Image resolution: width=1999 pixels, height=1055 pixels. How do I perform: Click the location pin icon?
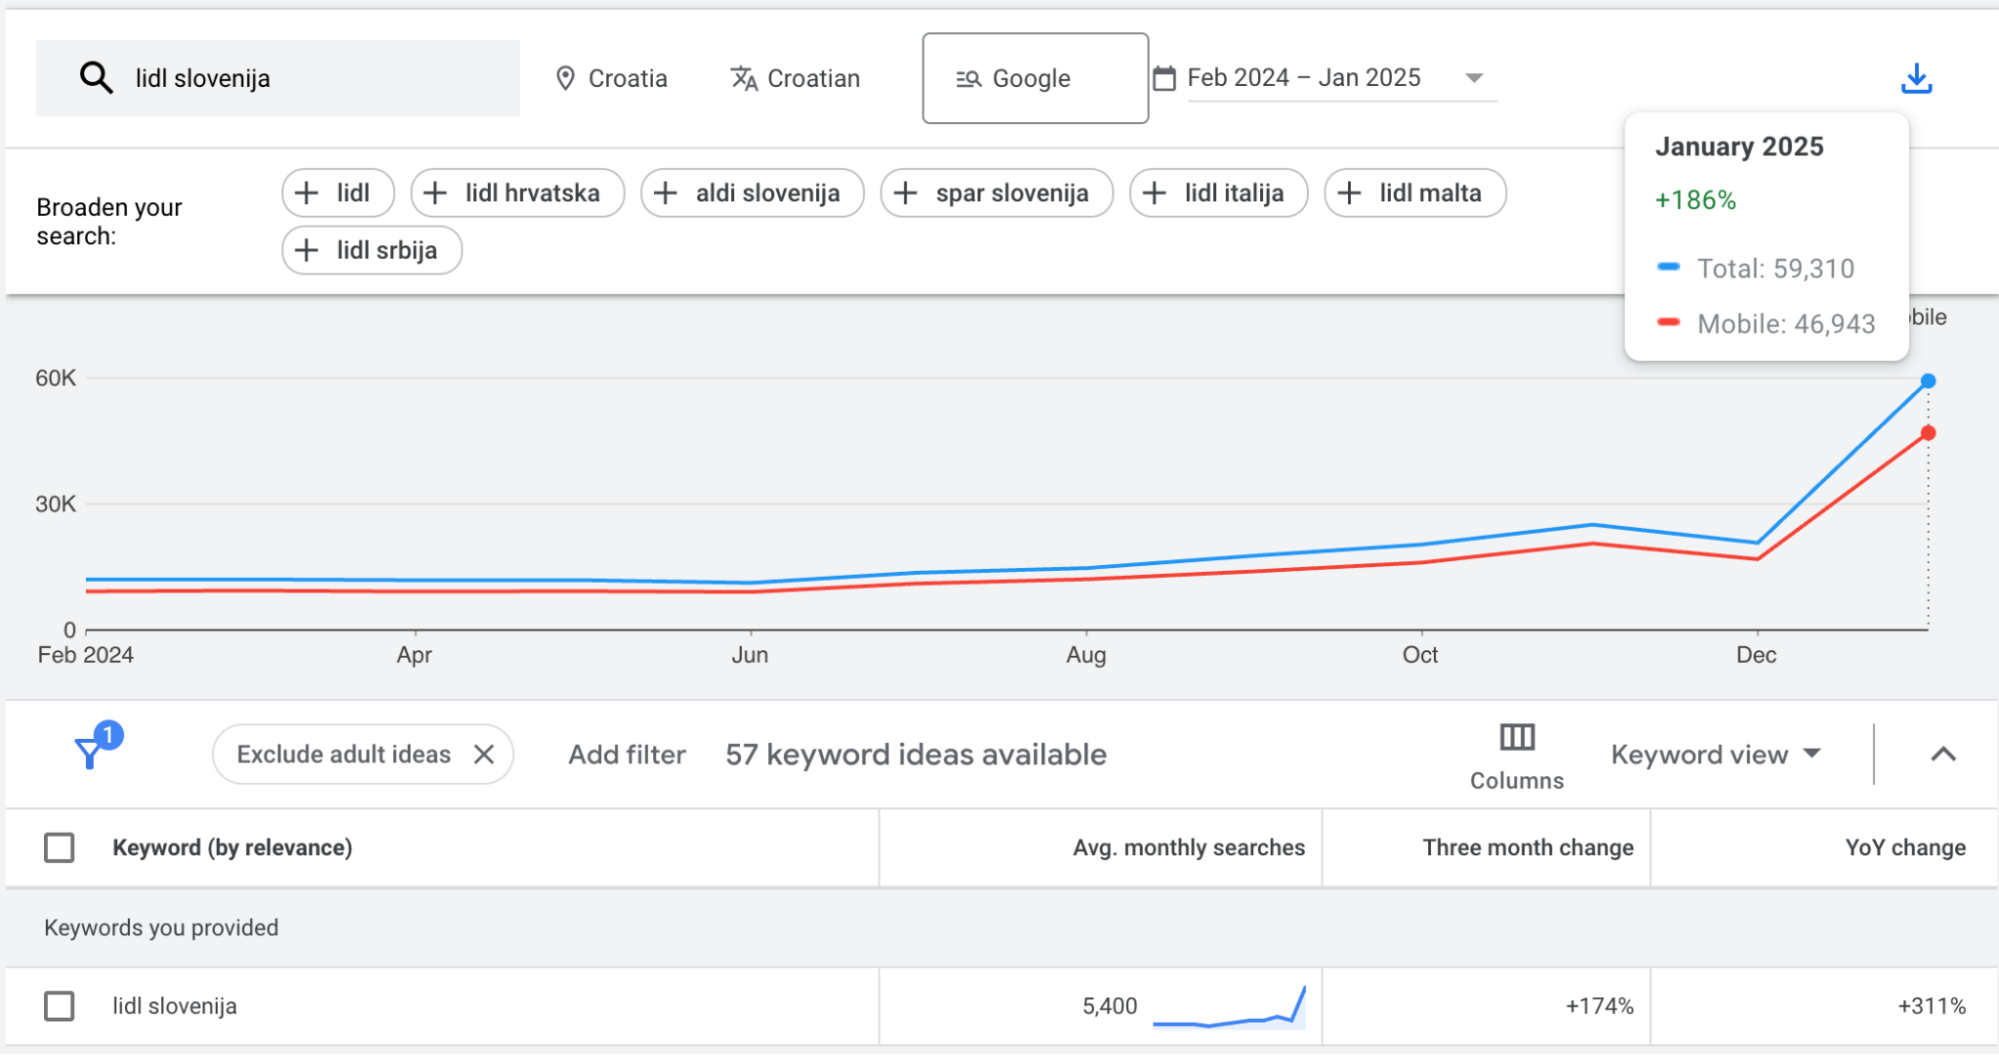coord(565,78)
